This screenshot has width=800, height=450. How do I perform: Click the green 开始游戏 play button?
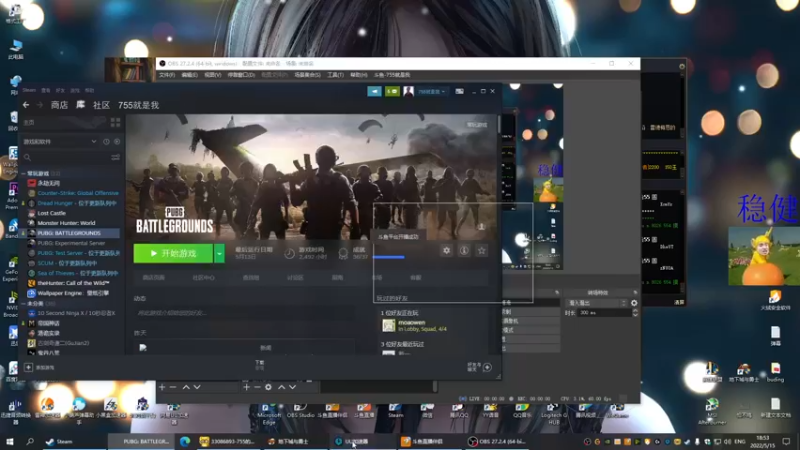click(x=173, y=254)
